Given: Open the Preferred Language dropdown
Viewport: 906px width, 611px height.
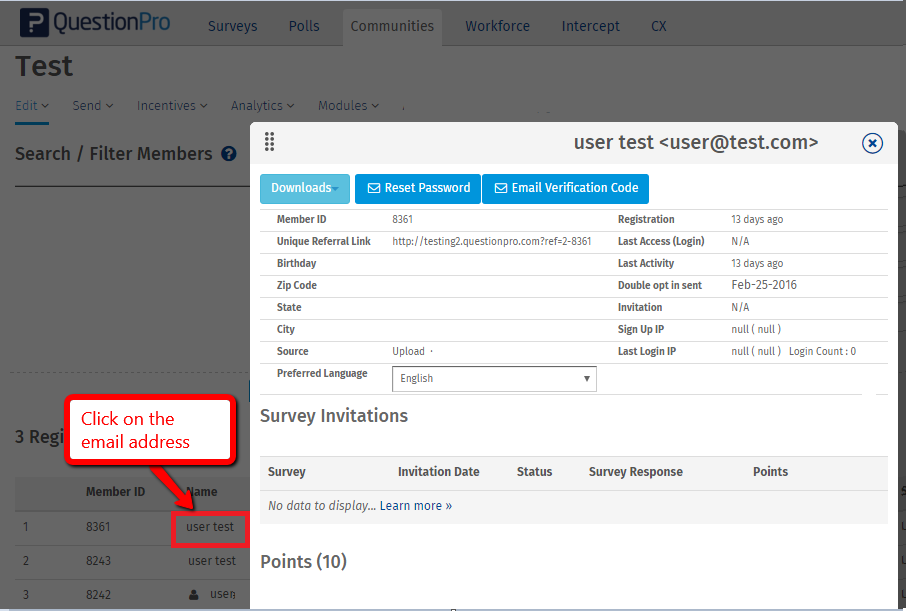Looking at the screenshot, I should coord(494,379).
